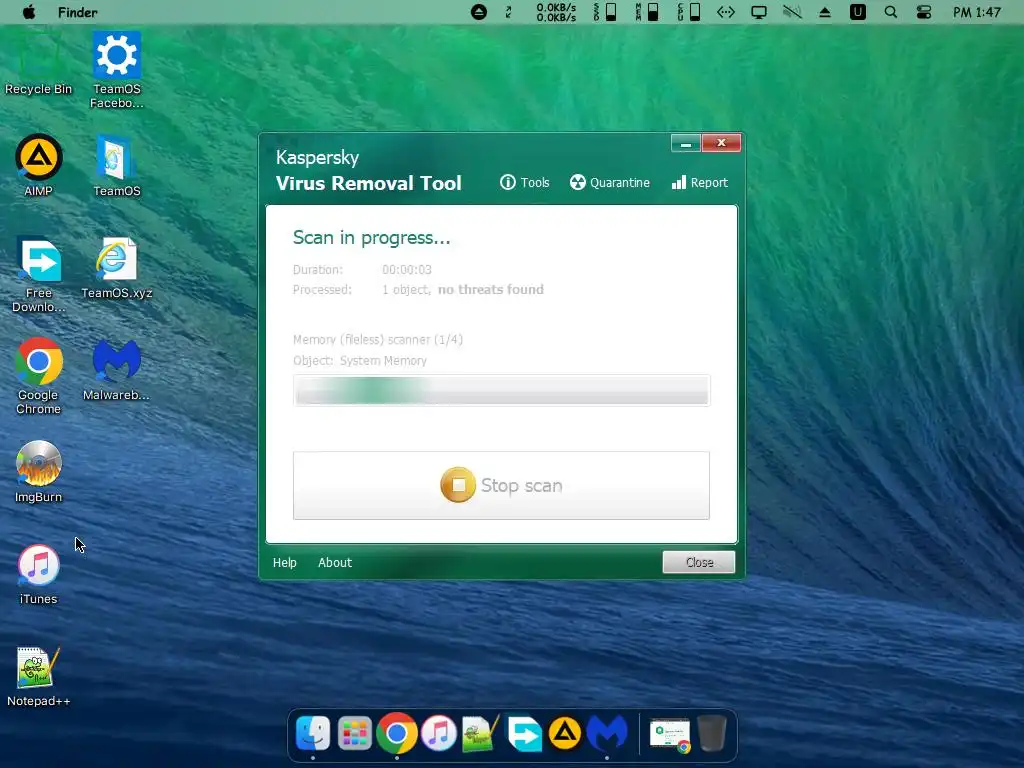Open the Recycle Bin desktop icon

pyautogui.click(x=38, y=63)
